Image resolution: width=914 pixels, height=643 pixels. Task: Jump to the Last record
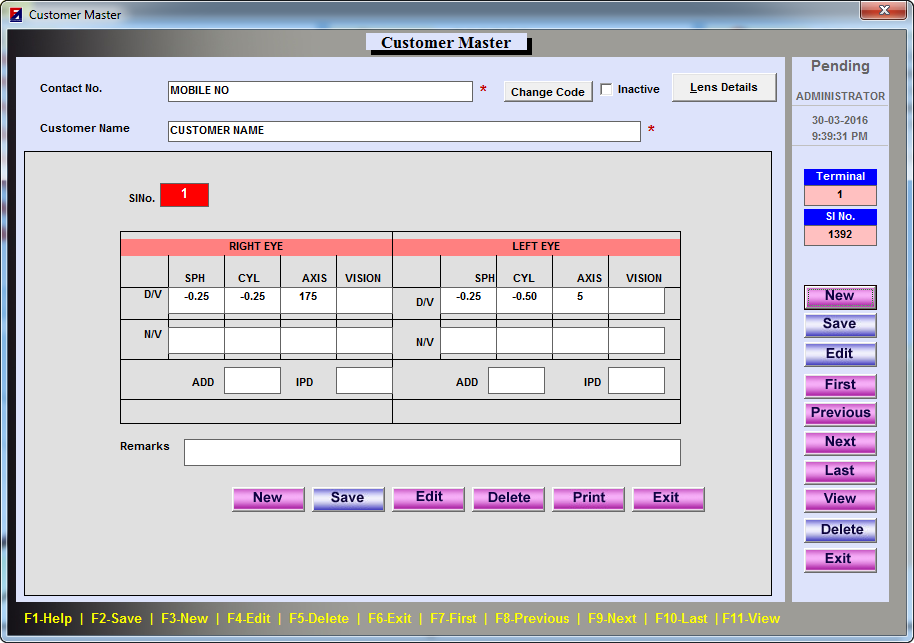pyautogui.click(x=840, y=471)
